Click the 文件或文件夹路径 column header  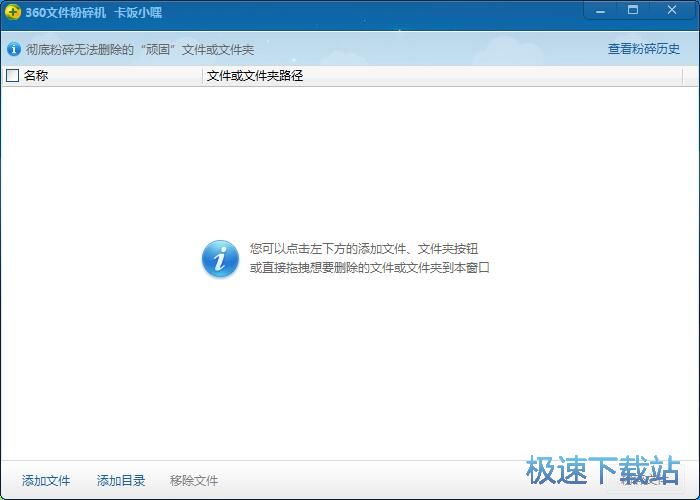pos(442,76)
